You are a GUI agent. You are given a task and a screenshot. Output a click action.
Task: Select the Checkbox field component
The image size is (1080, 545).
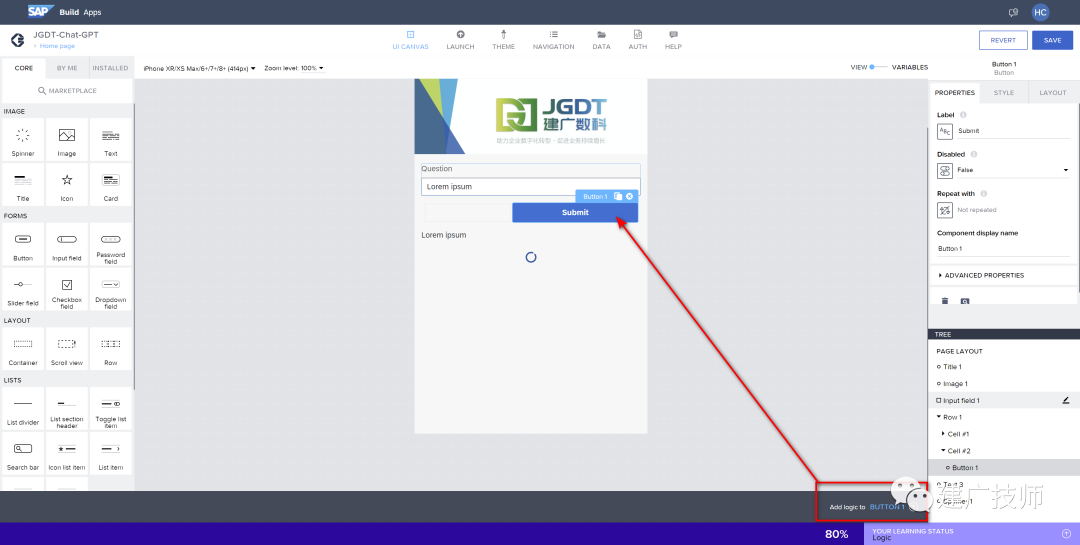[x=67, y=289]
